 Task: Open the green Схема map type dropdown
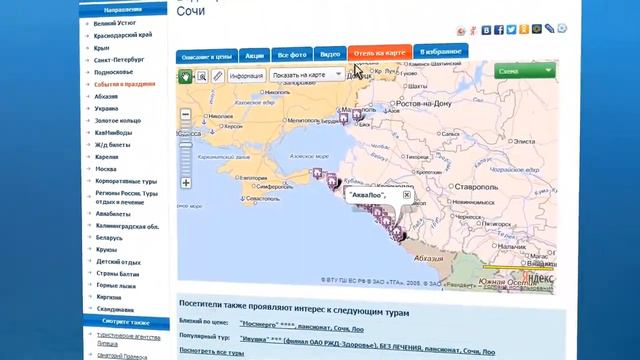pyautogui.click(x=524, y=71)
